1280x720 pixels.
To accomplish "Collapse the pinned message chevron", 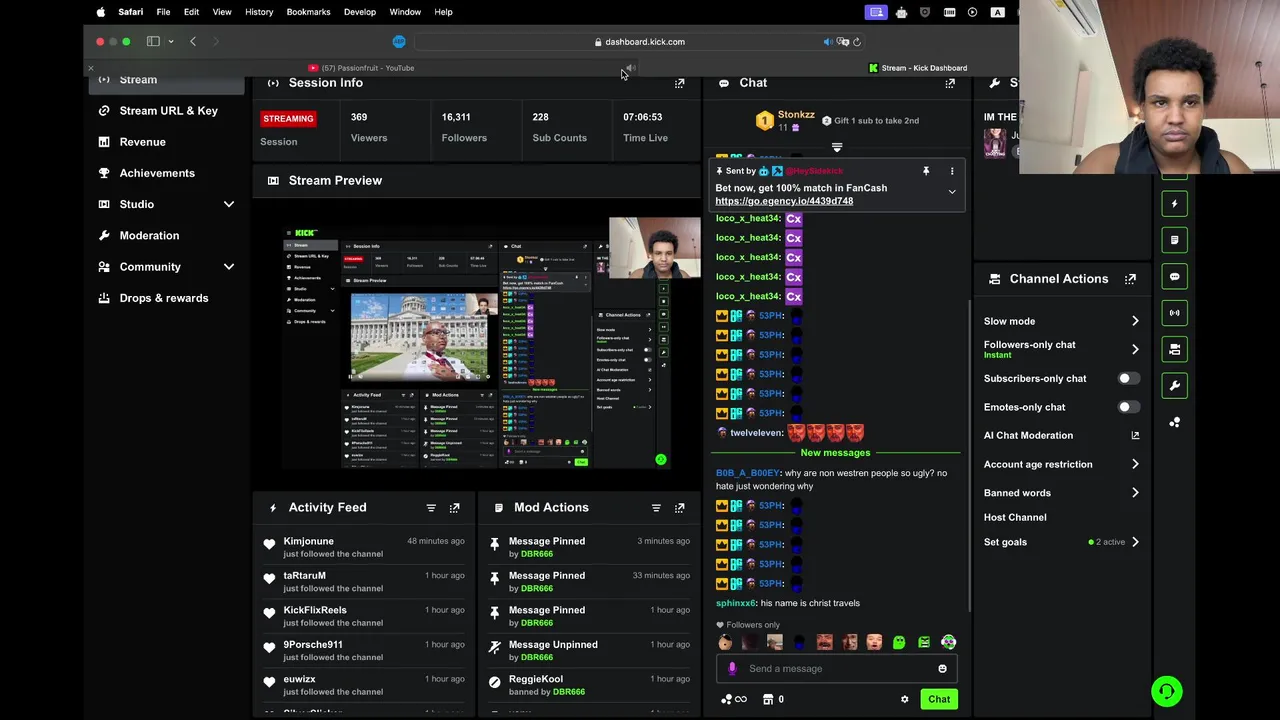I will [x=952, y=192].
